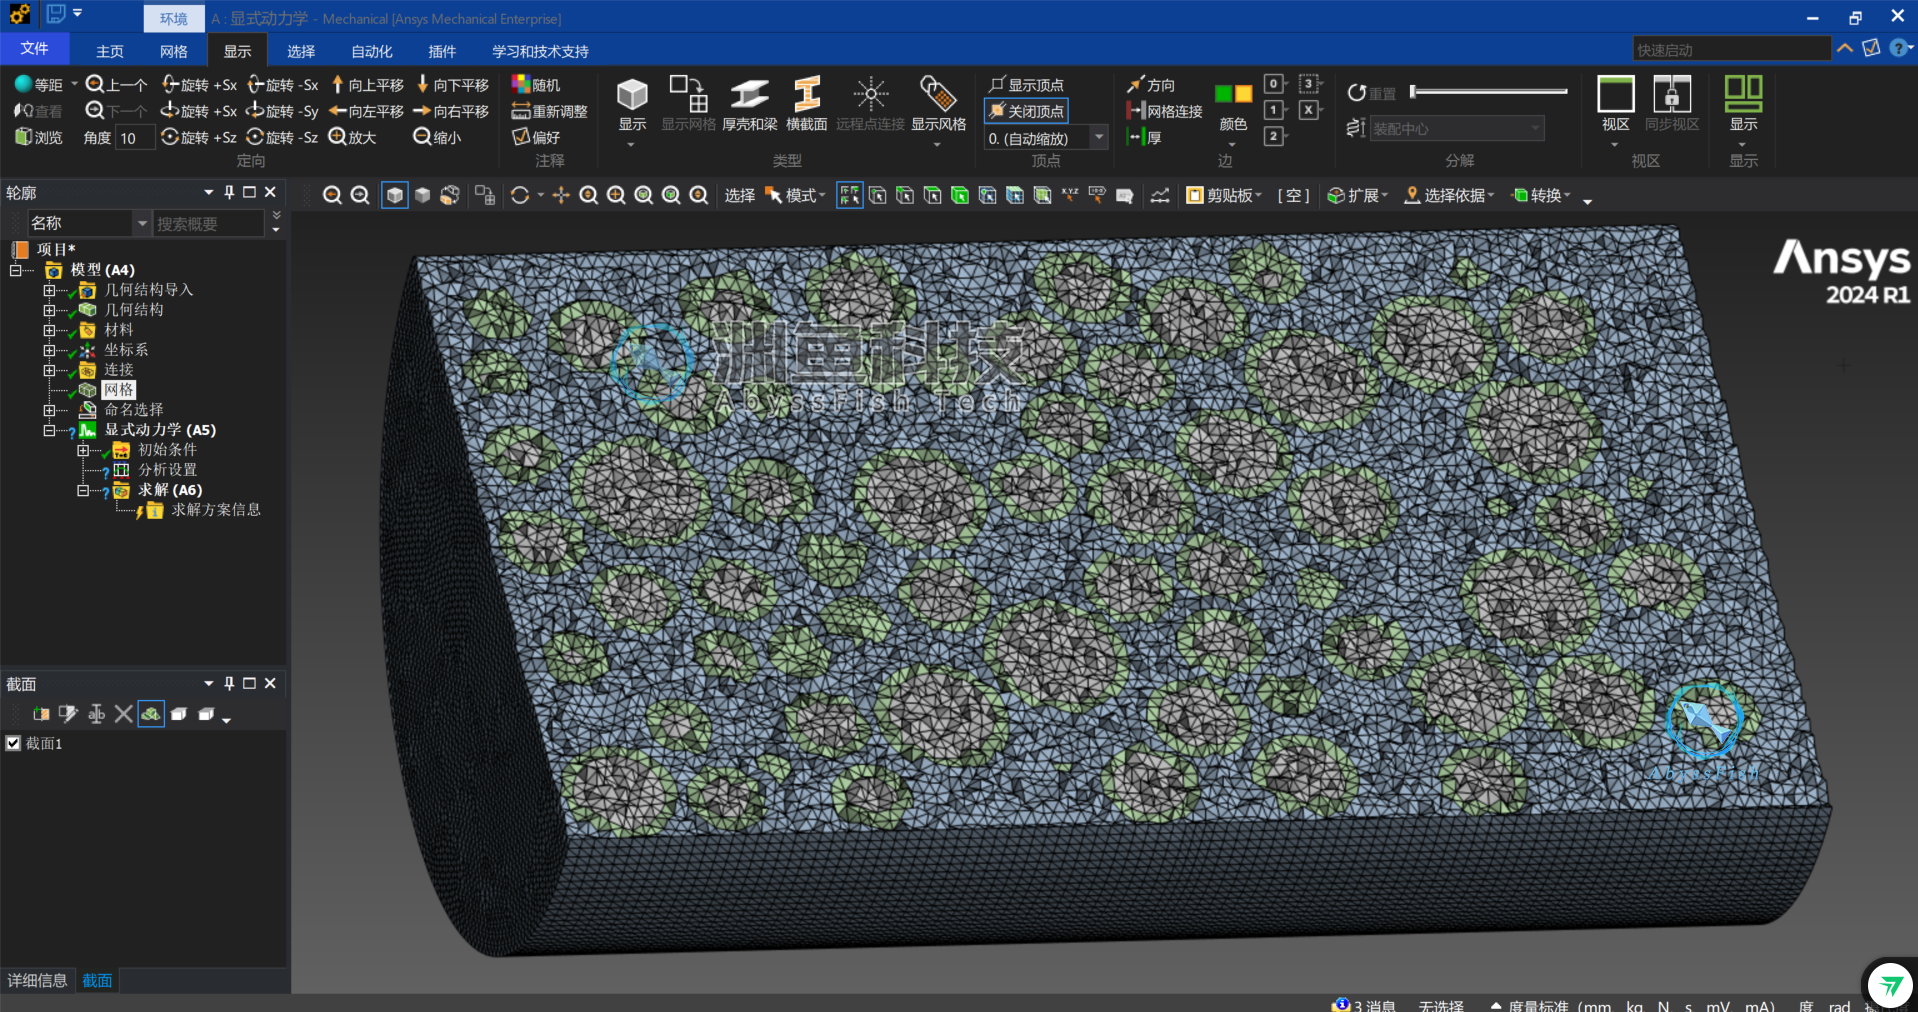Expand the 材料 tree node
Screen dimensions: 1918x1012
click(49, 330)
